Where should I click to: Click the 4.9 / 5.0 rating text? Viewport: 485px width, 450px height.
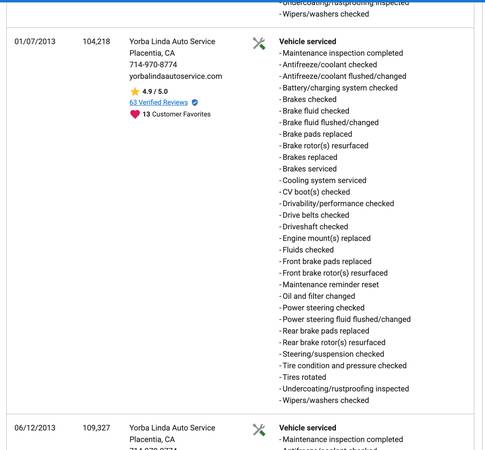point(155,91)
